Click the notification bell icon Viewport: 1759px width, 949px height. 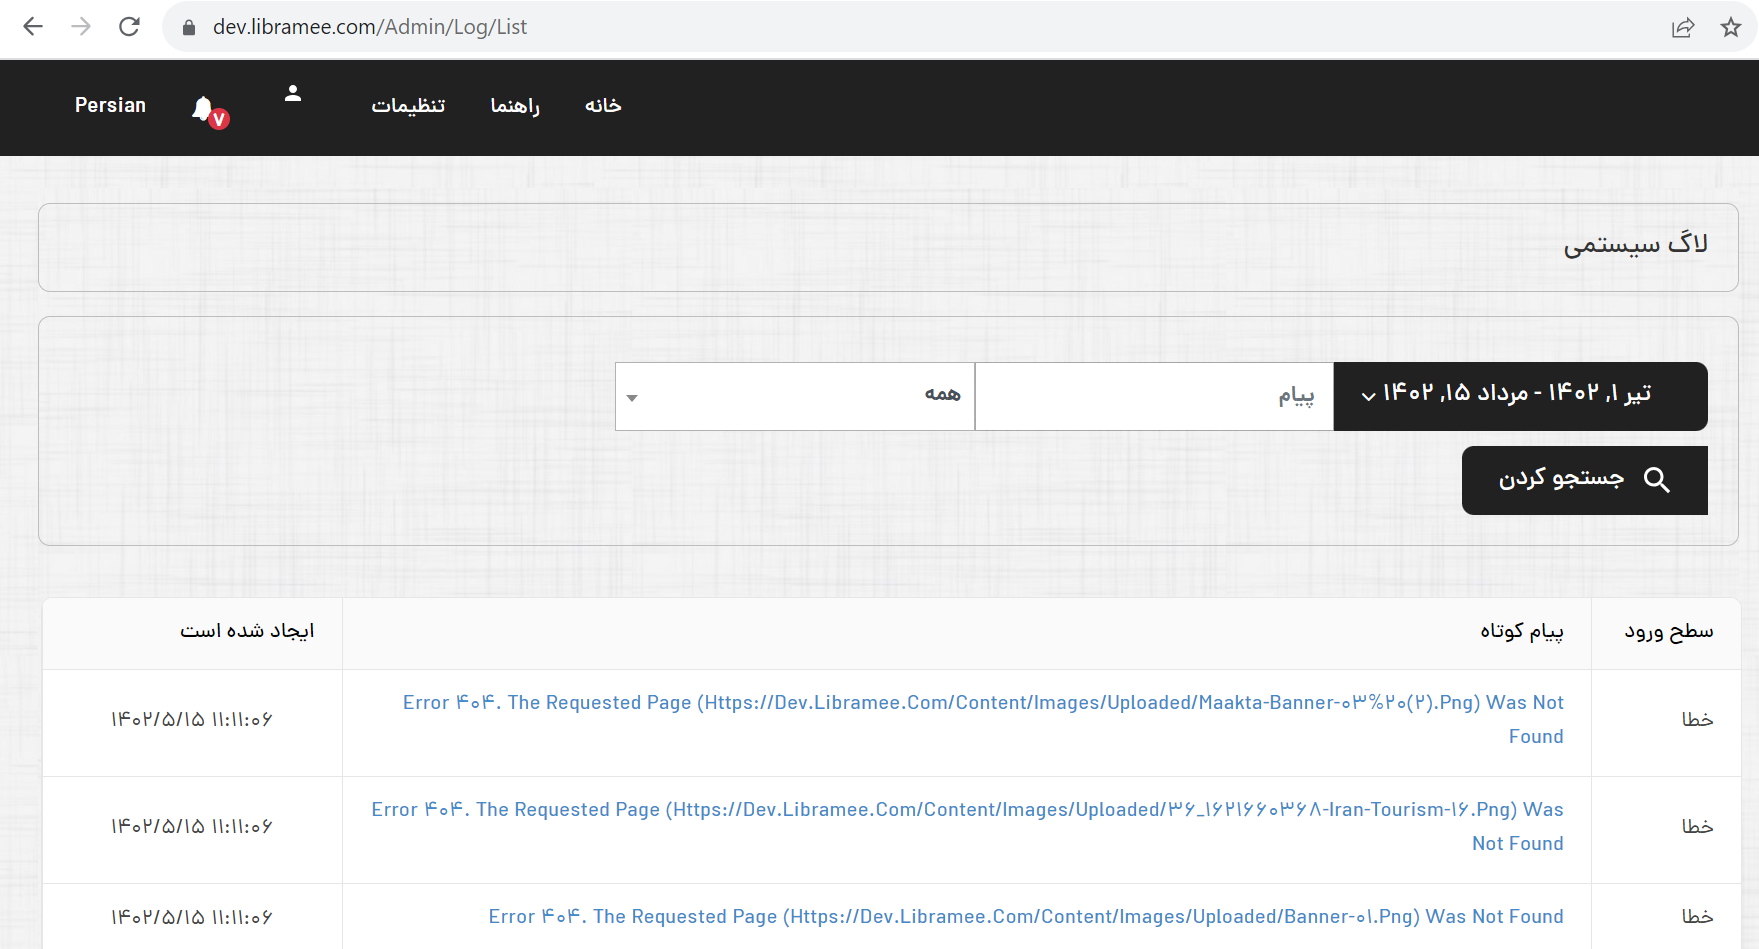click(x=204, y=108)
